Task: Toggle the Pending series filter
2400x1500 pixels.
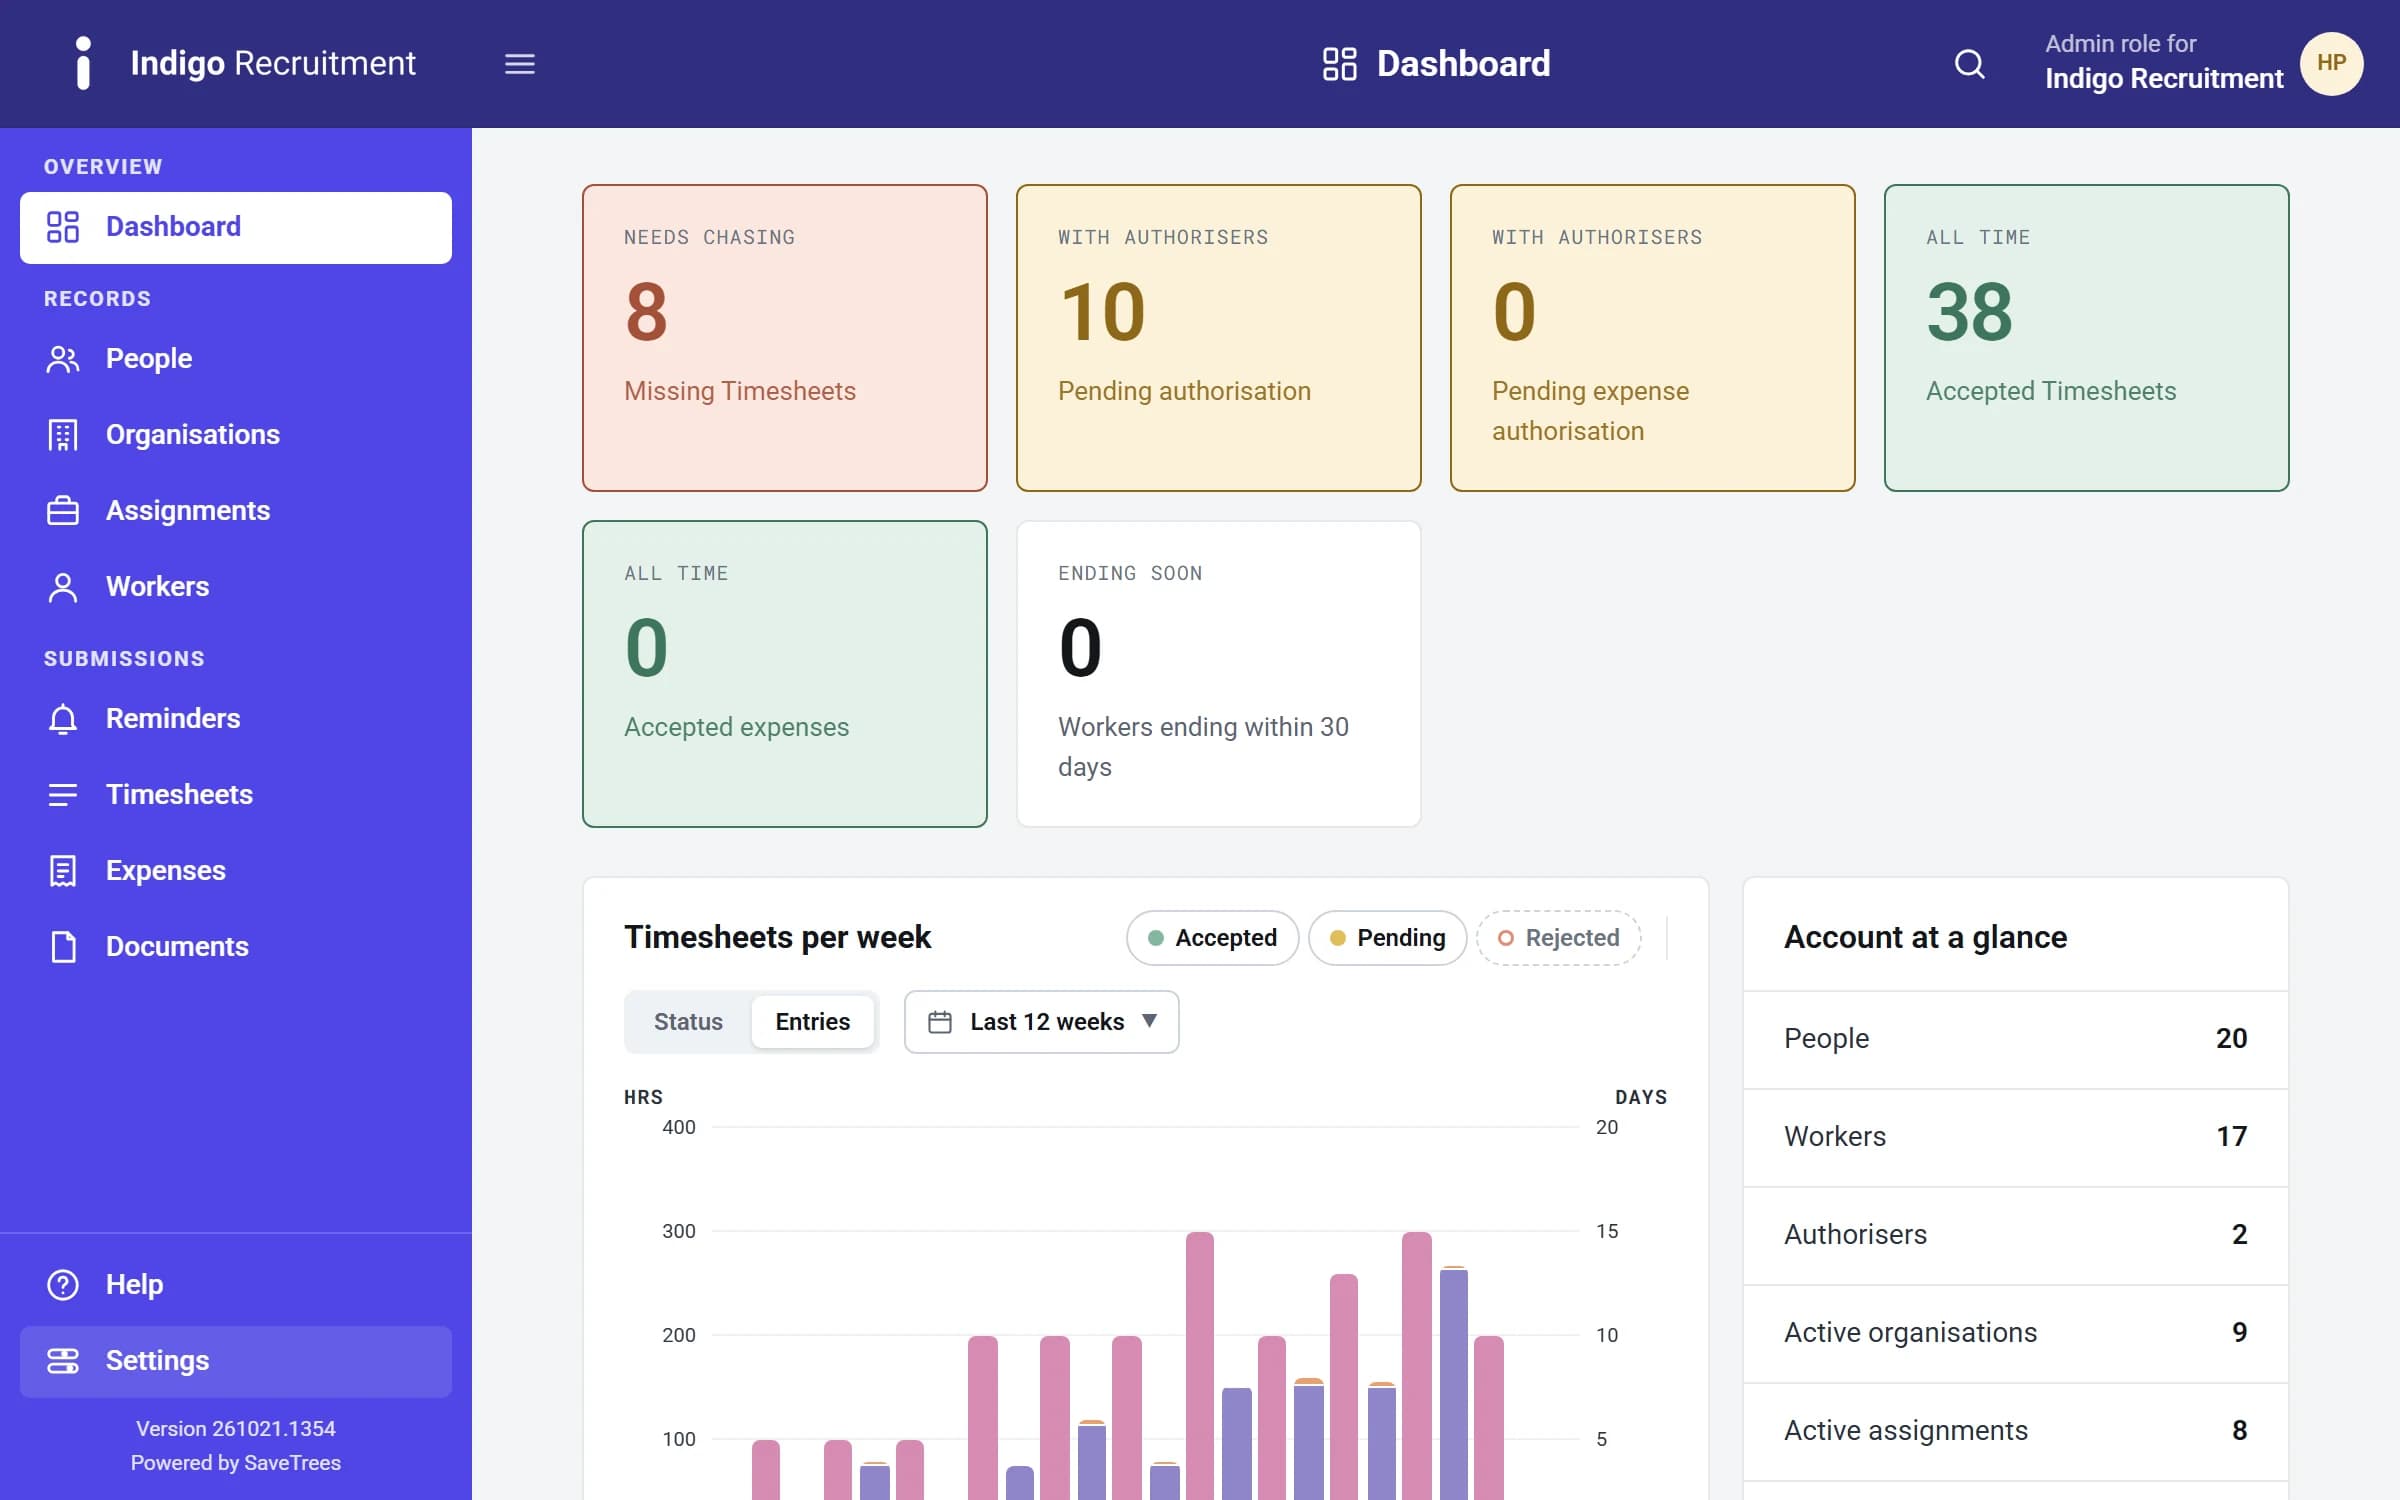Action: pyautogui.click(x=1387, y=938)
